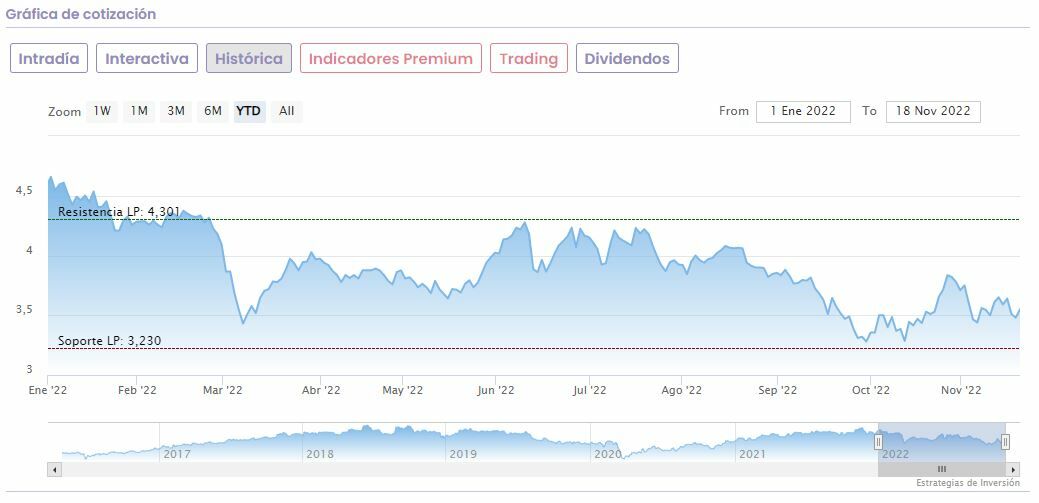
Task: Choose the 3M zoom range
Action: coord(176,111)
